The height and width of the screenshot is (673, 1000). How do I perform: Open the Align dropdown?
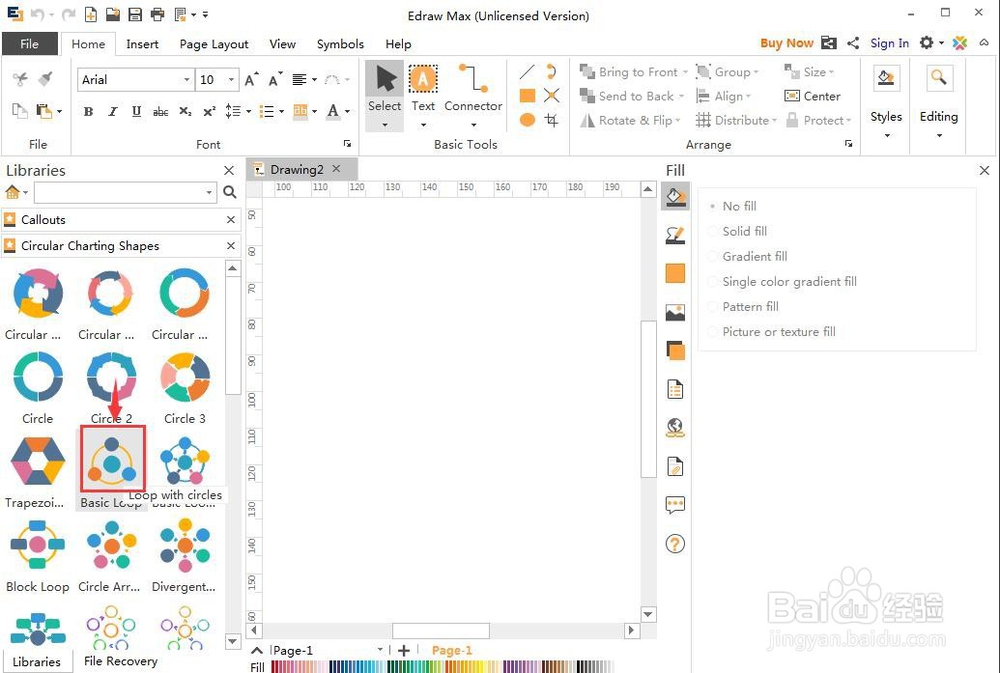point(723,96)
